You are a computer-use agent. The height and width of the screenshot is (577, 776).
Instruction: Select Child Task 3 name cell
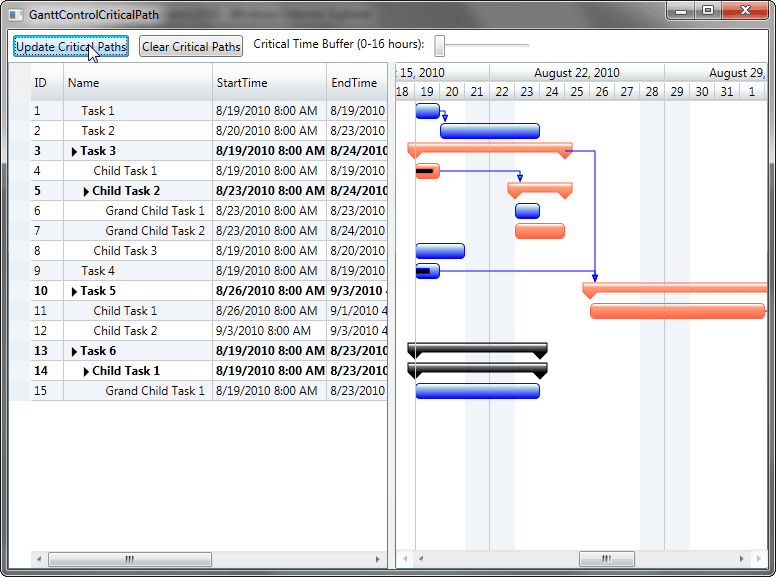[x=125, y=251]
